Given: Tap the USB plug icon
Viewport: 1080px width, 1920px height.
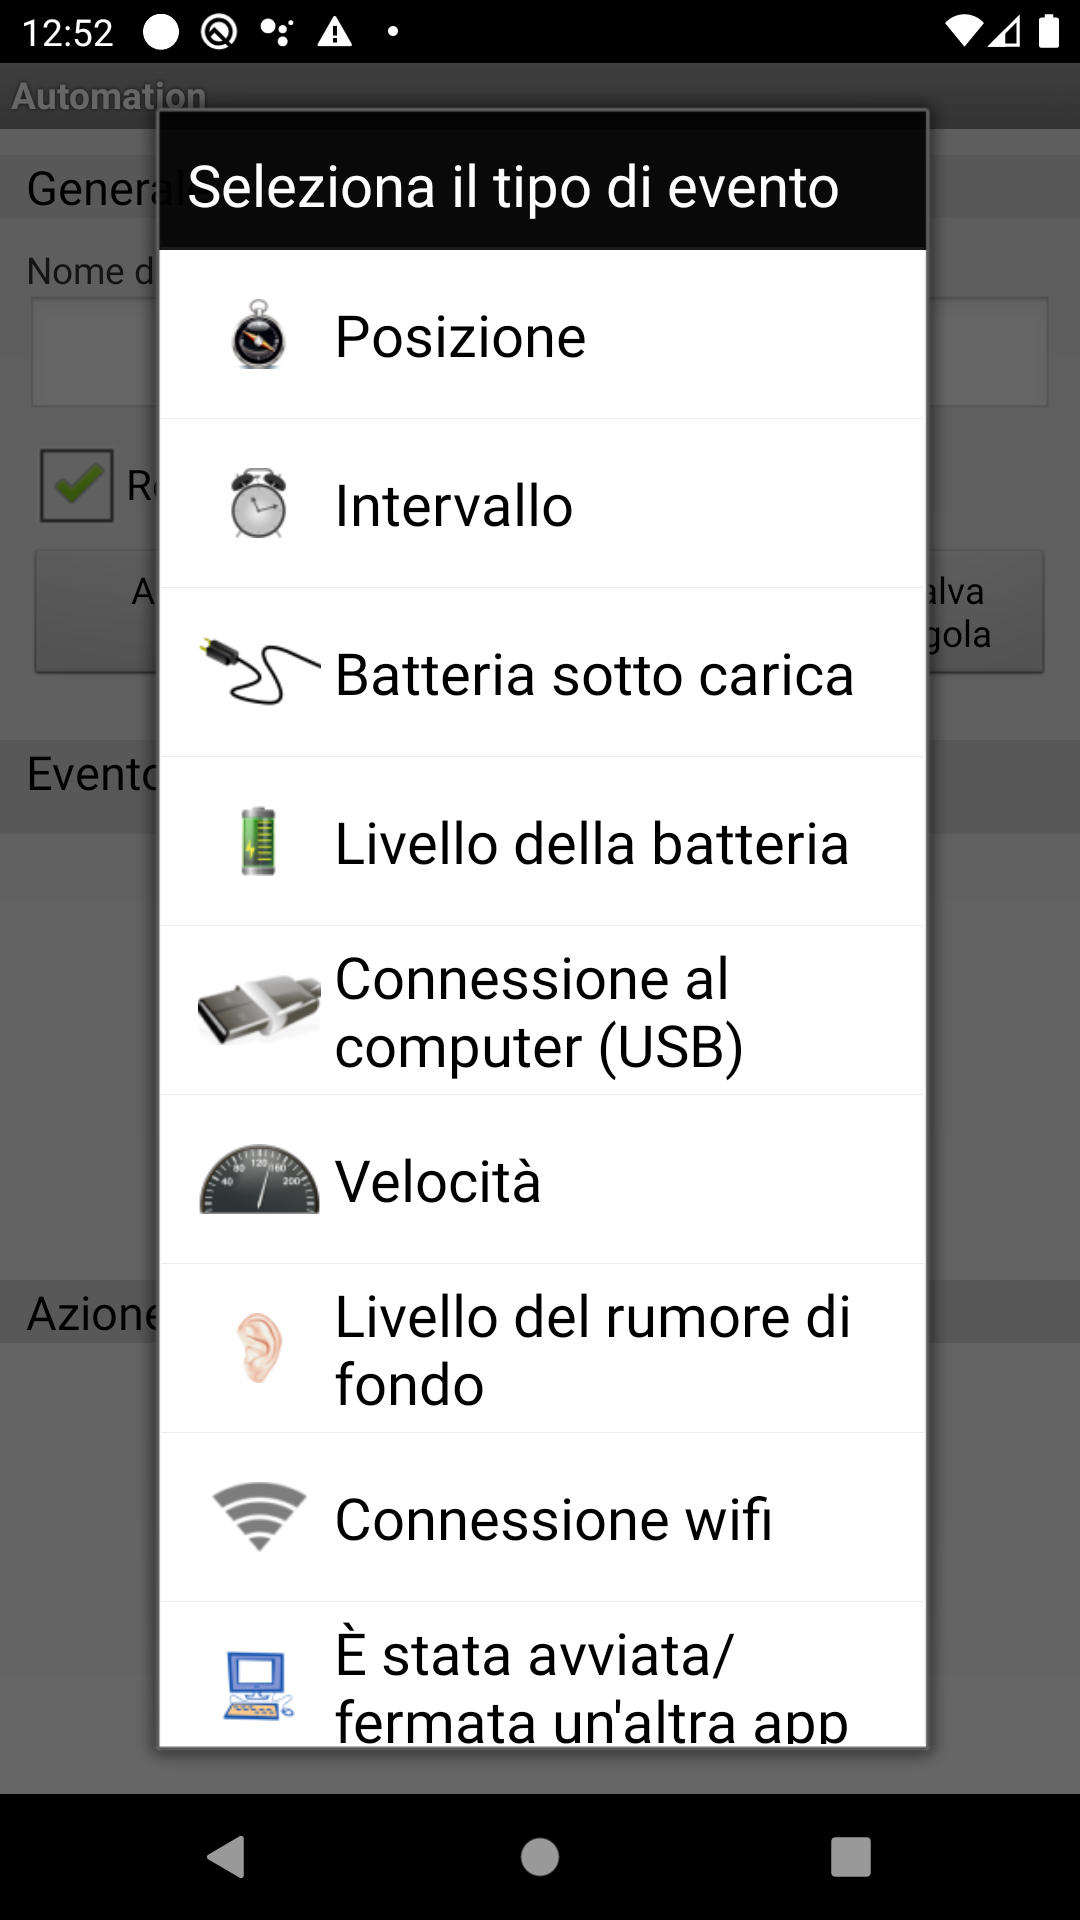Looking at the screenshot, I should pos(259,1010).
